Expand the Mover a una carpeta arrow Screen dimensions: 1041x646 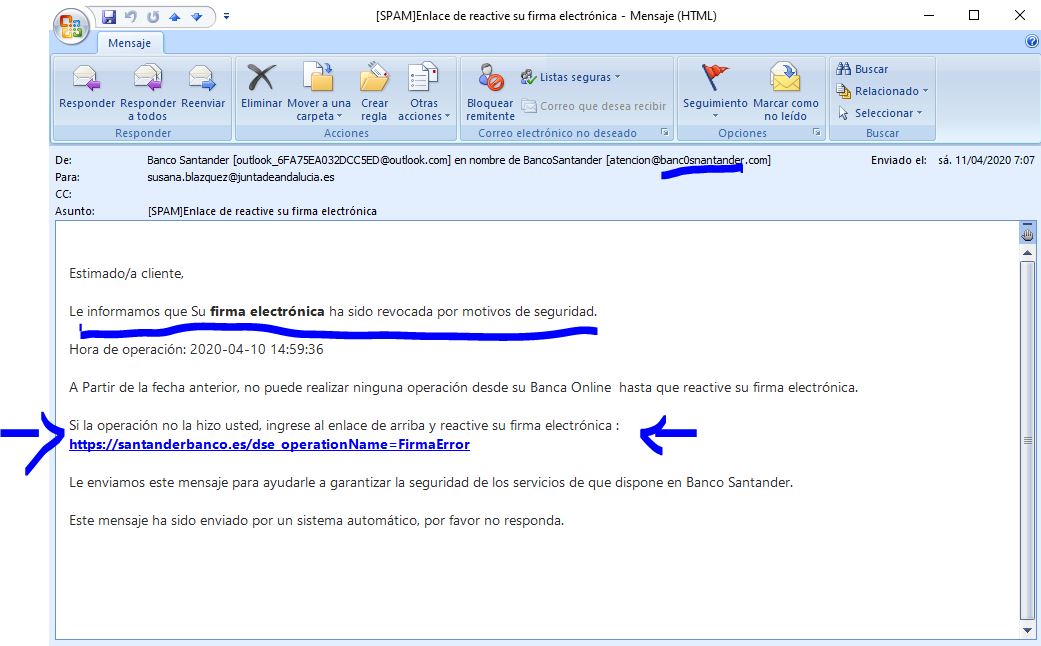click(339, 116)
